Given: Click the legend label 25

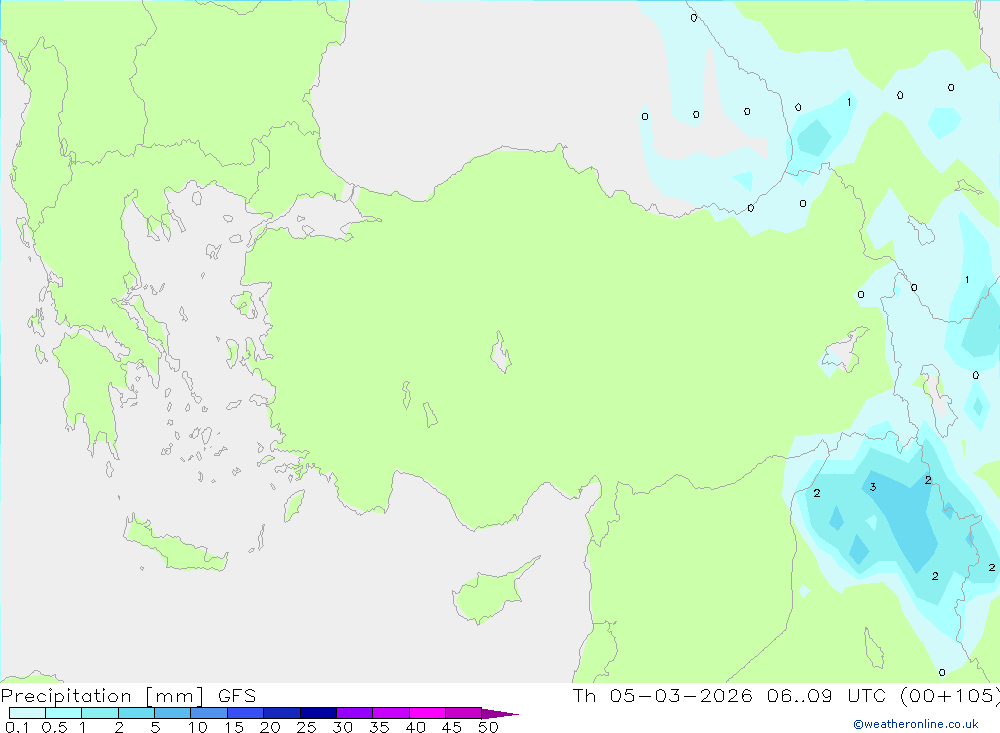Looking at the screenshot, I should (x=307, y=727).
